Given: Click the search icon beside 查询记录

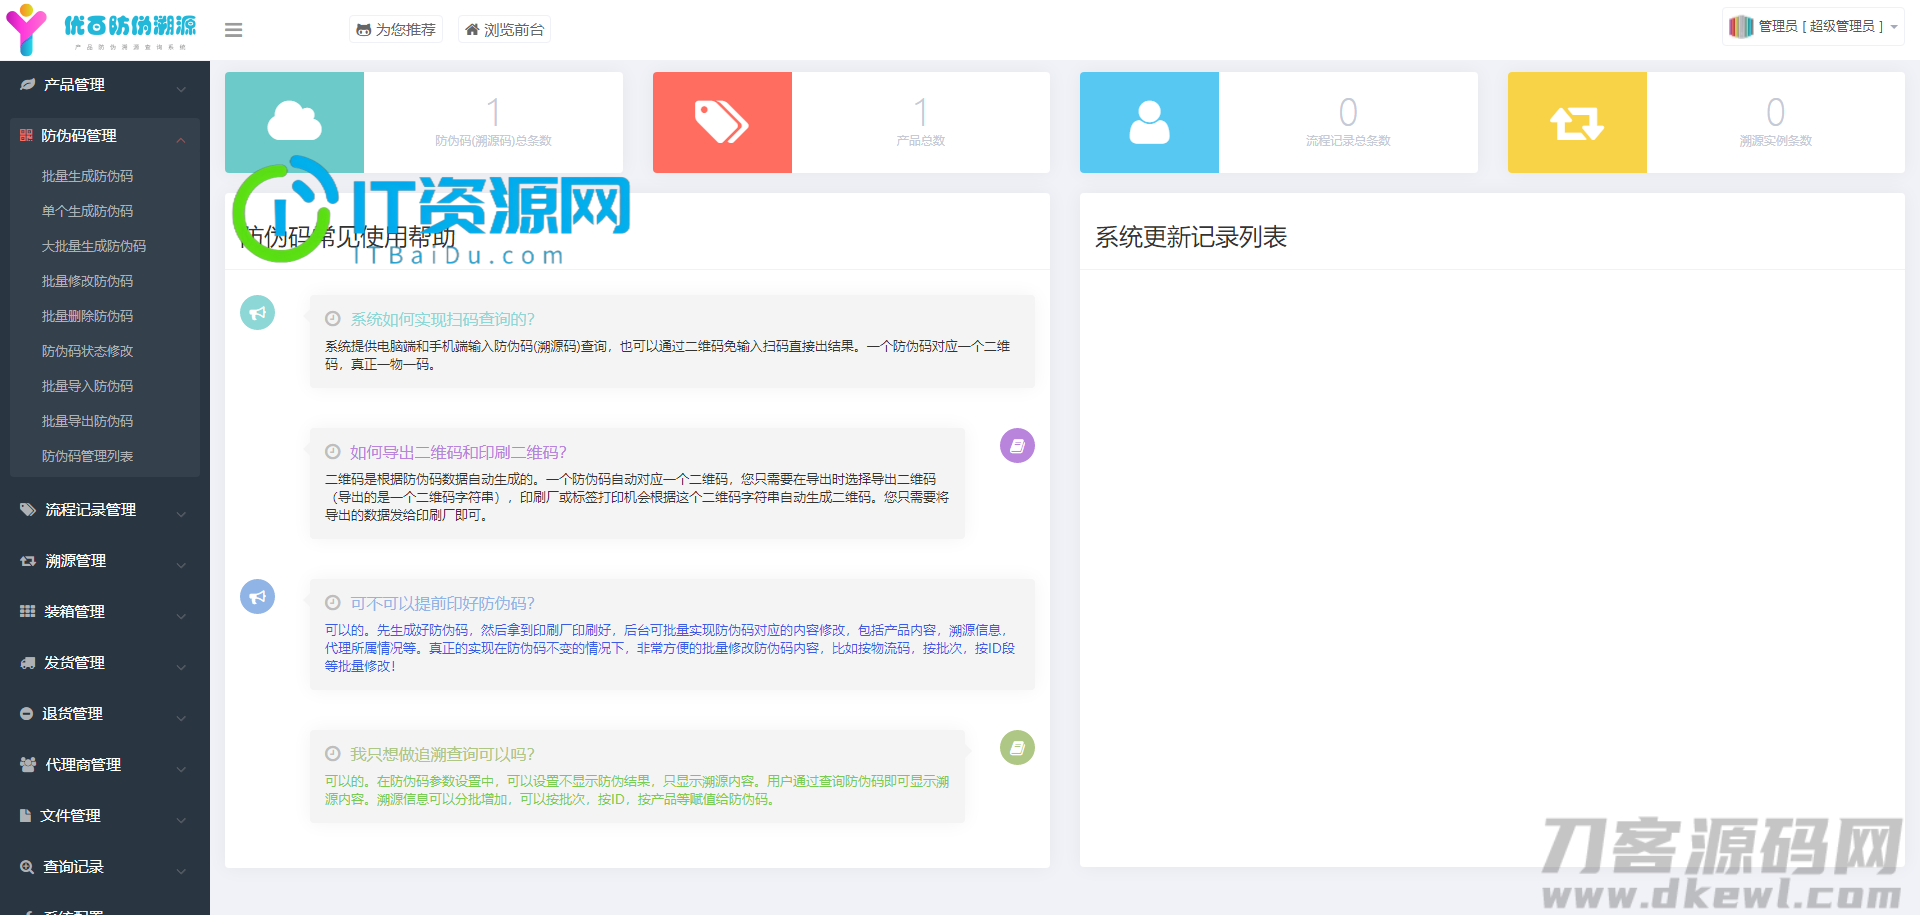Looking at the screenshot, I should click(27, 867).
